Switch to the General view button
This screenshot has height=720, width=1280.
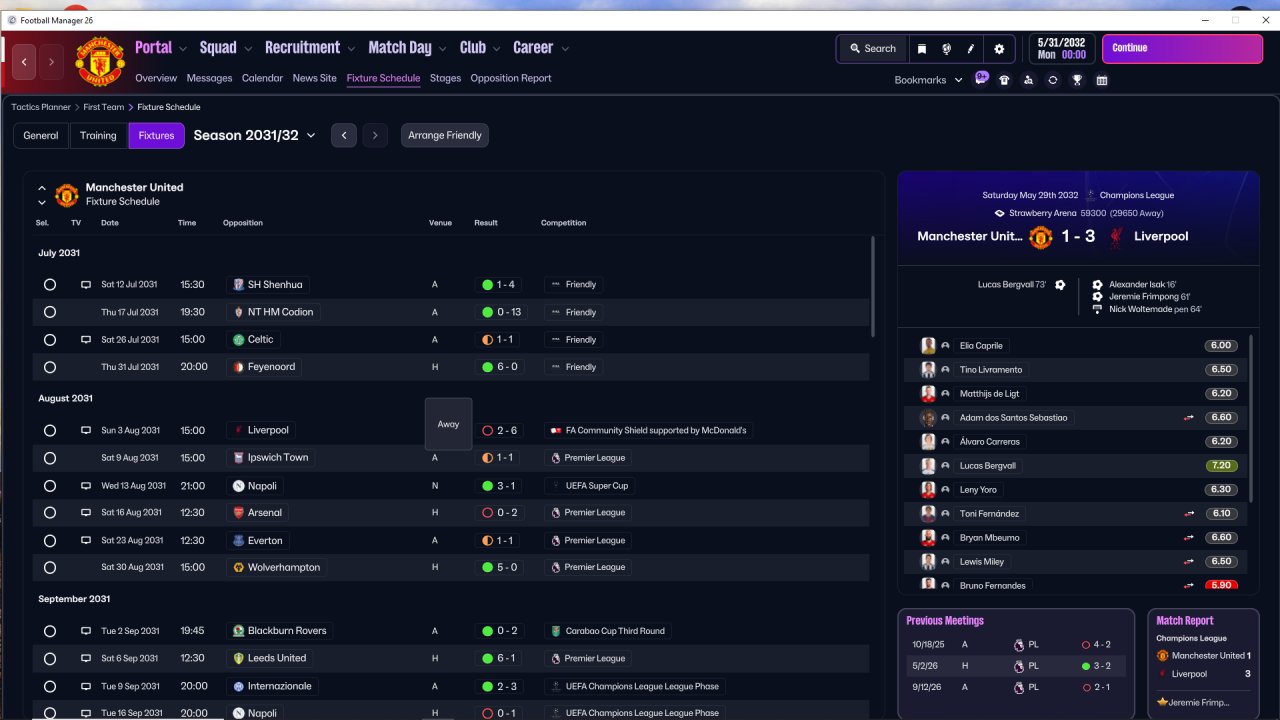coord(41,135)
